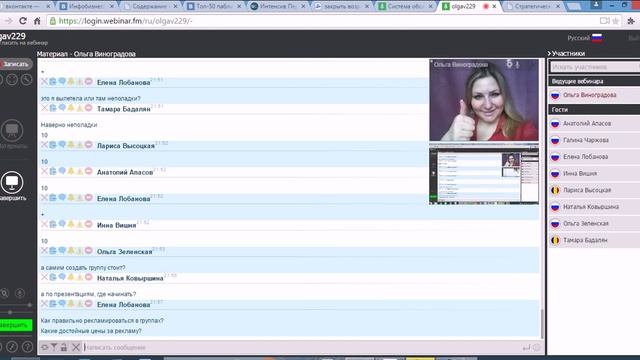Select guest Елена Лобанова in participants list
640x360 pixels.
point(594,157)
